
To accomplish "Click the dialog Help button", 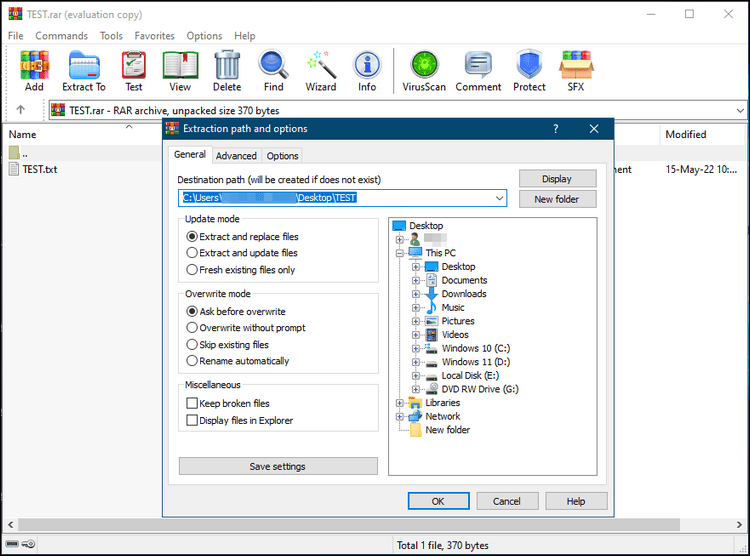I will (576, 501).
